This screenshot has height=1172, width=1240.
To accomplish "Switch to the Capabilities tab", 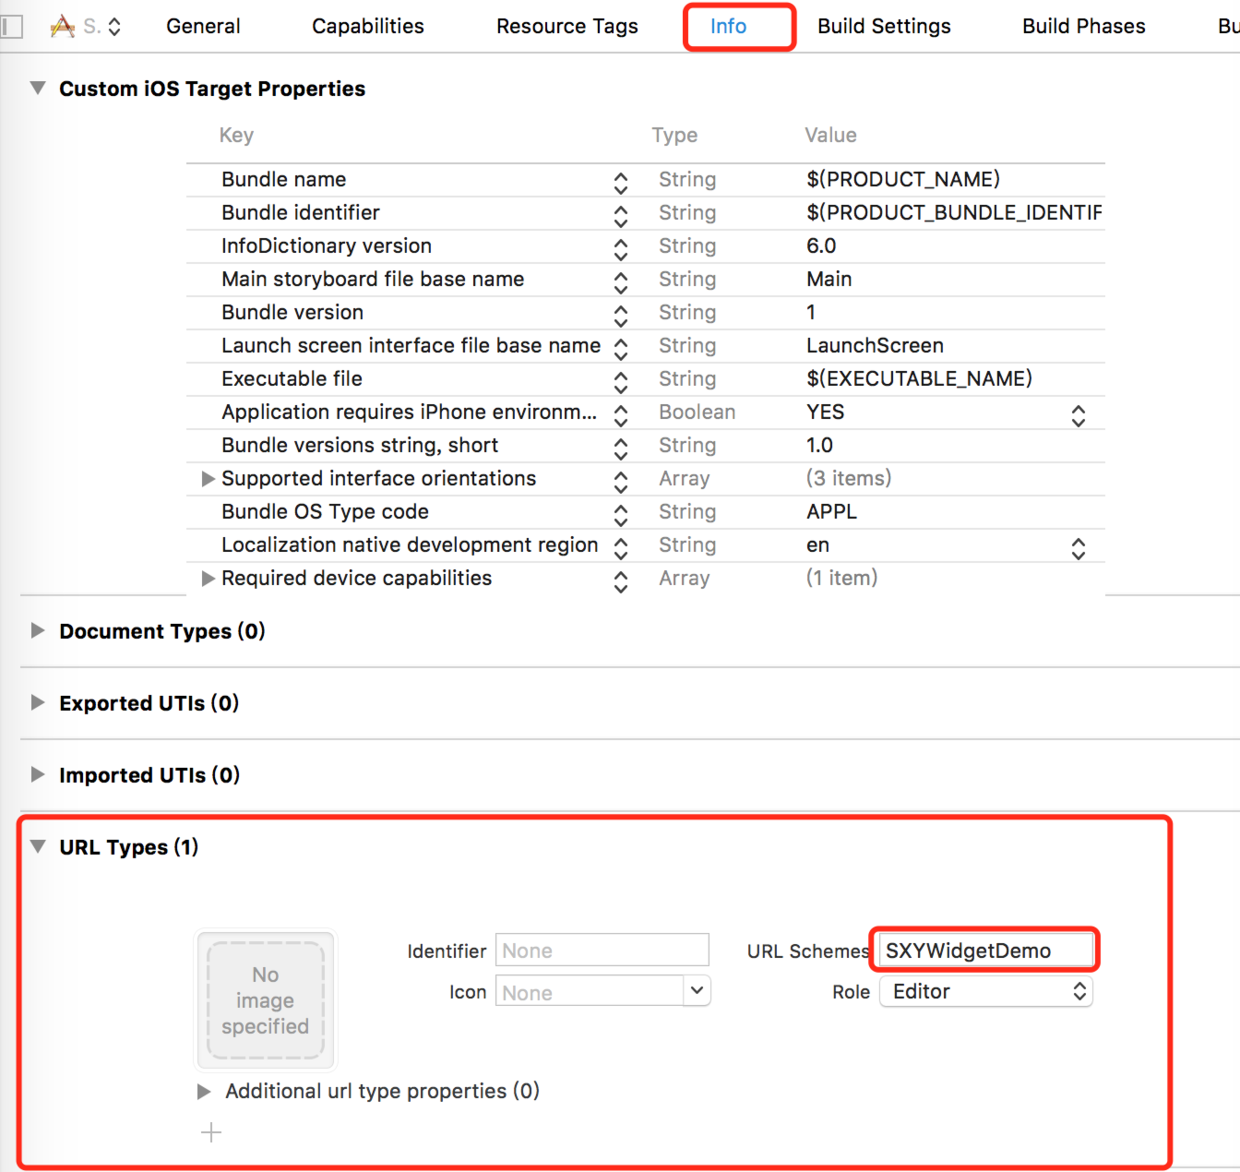I will click(368, 26).
